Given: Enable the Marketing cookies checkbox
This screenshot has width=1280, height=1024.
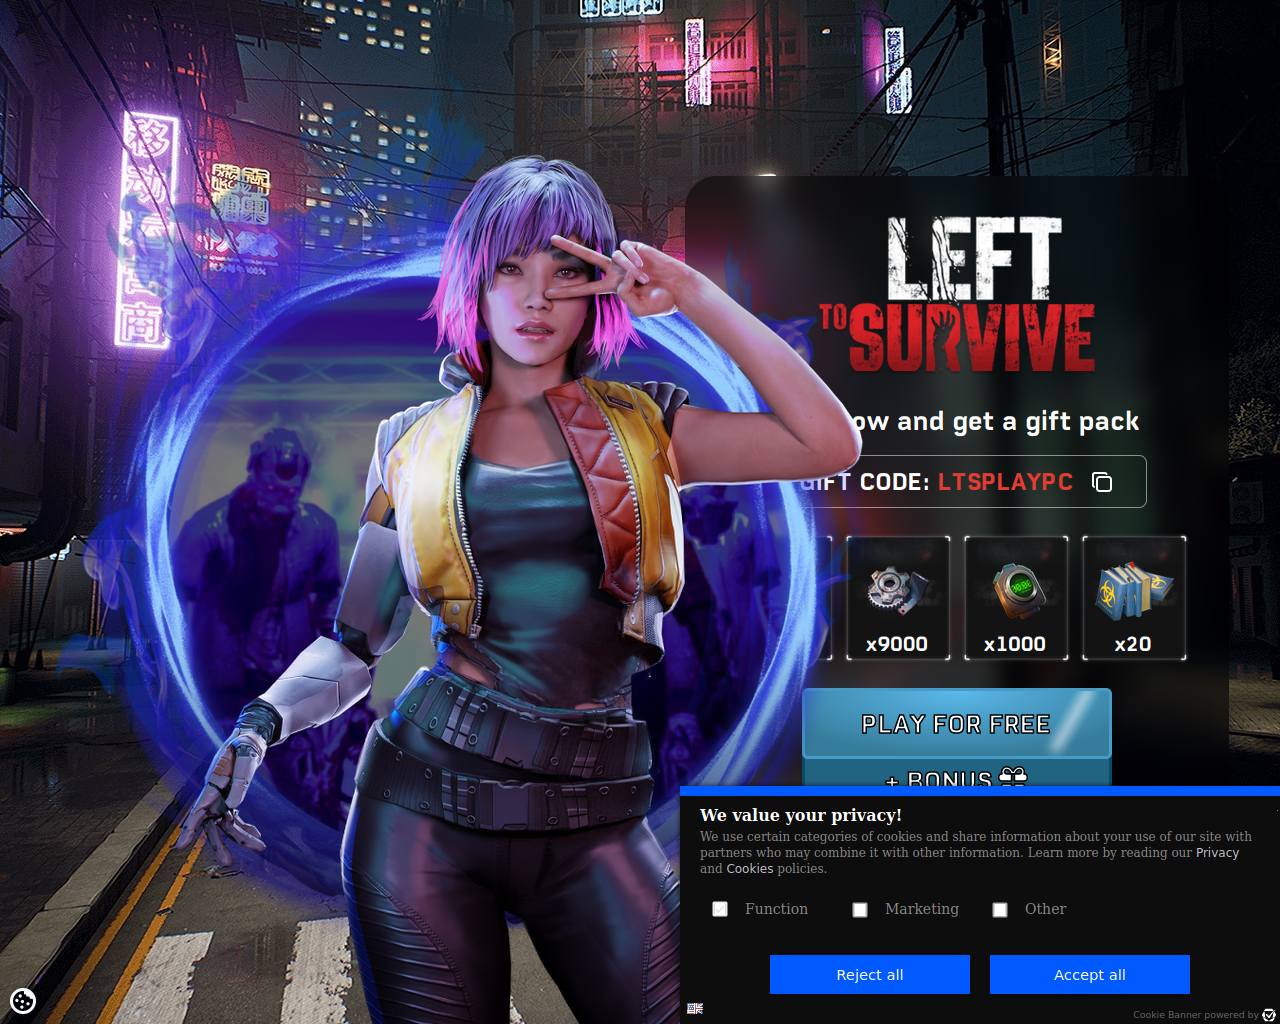Looking at the screenshot, I should 860,909.
